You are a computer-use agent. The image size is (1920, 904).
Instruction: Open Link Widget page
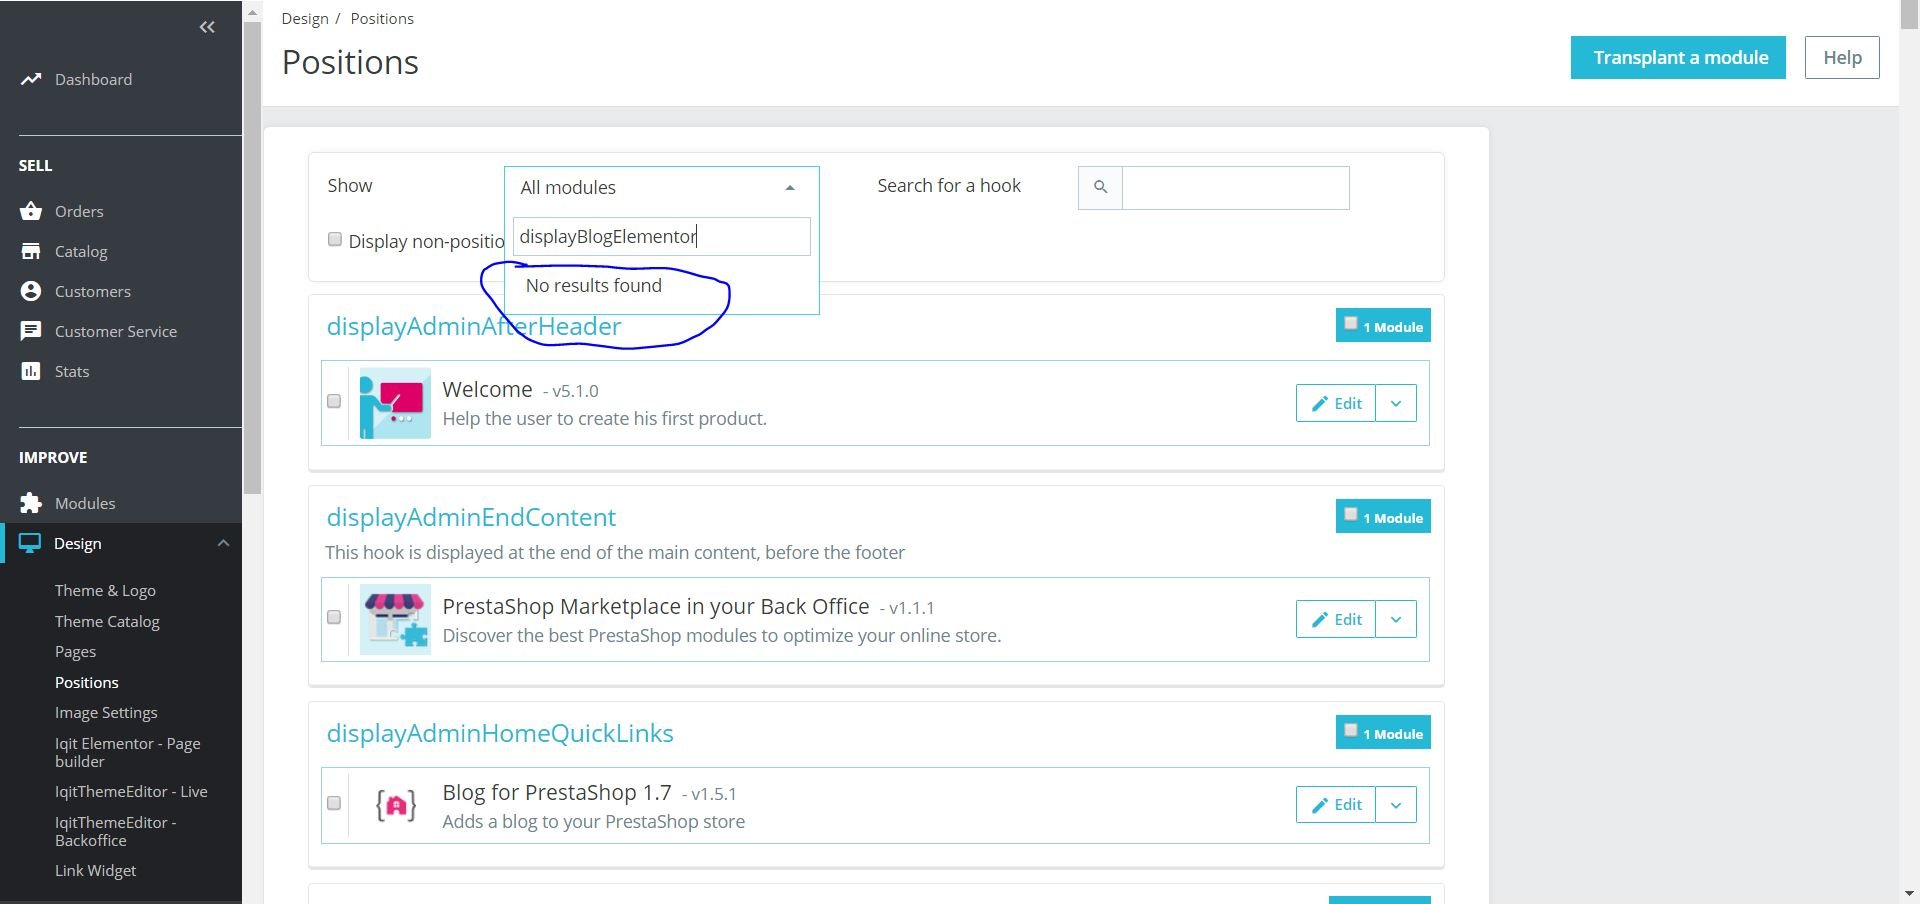tap(96, 870)
